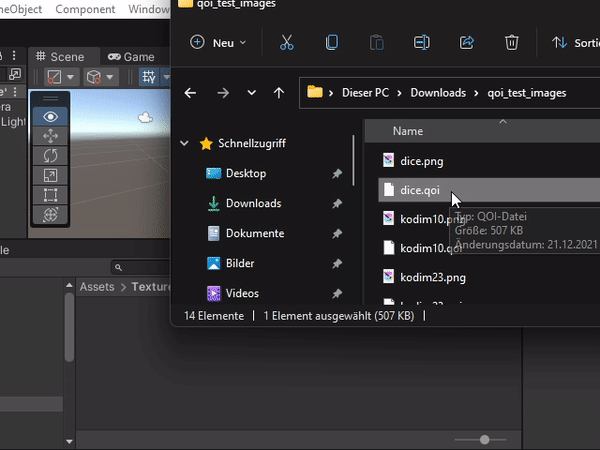600x450 pixels.
Task: Click the Cut scissors icon in Explorer toolbar
Action: point(287,42)
